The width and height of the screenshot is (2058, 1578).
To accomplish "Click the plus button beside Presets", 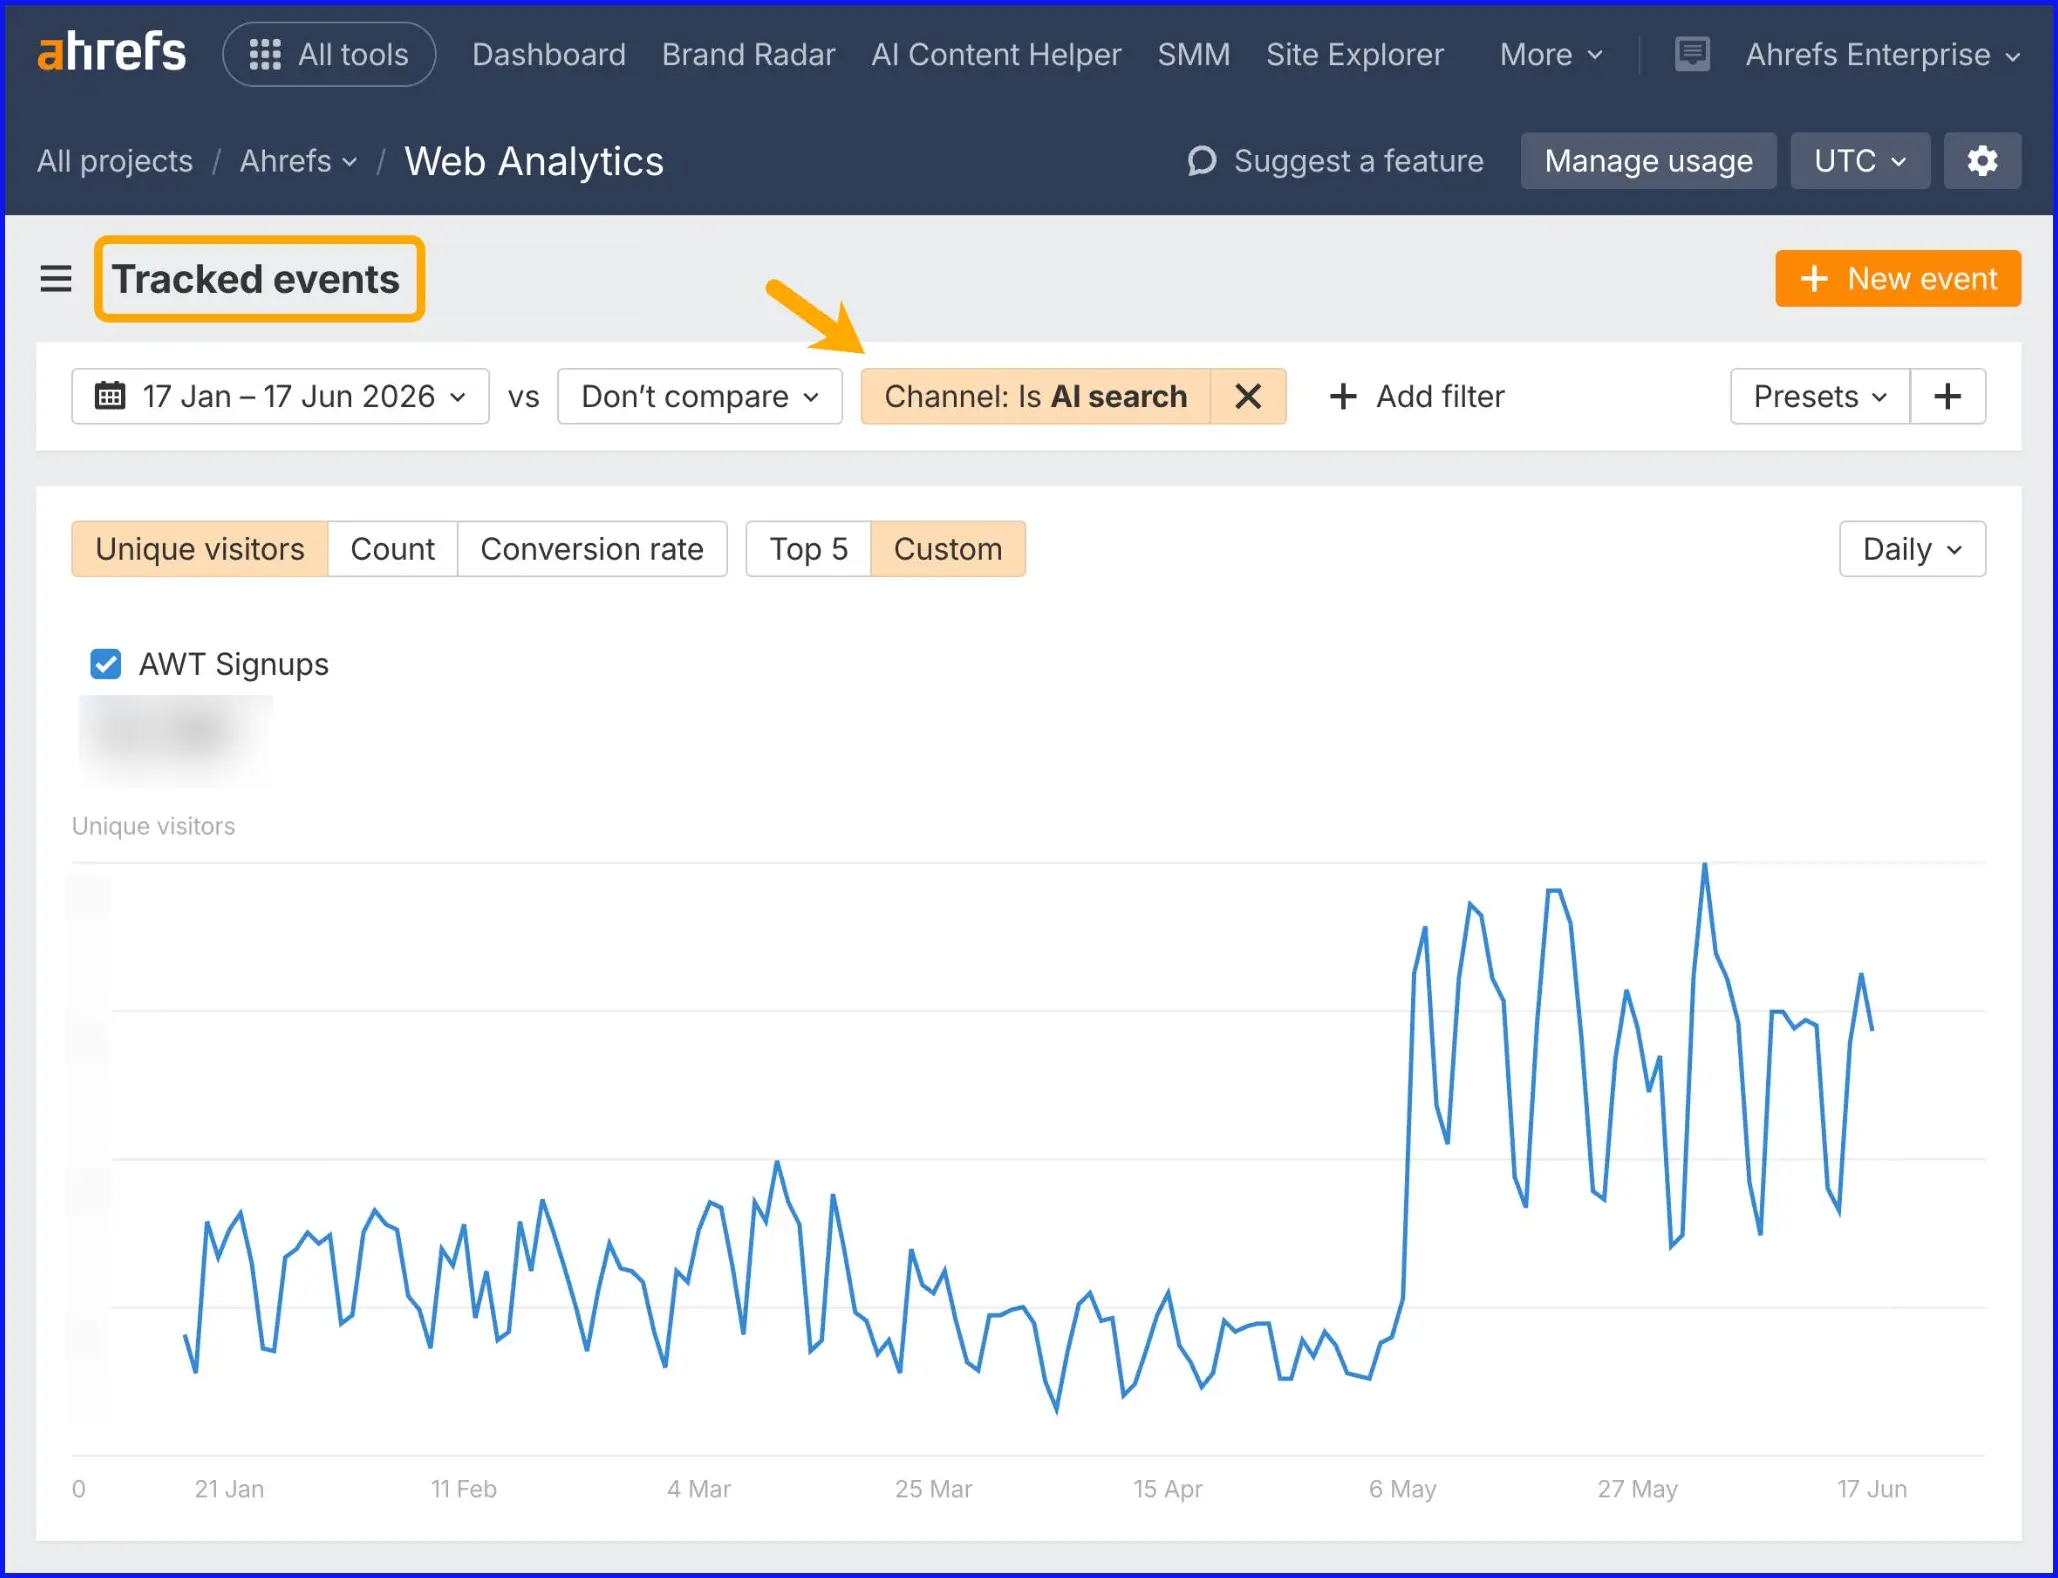I will click(x=1946, y=397).
